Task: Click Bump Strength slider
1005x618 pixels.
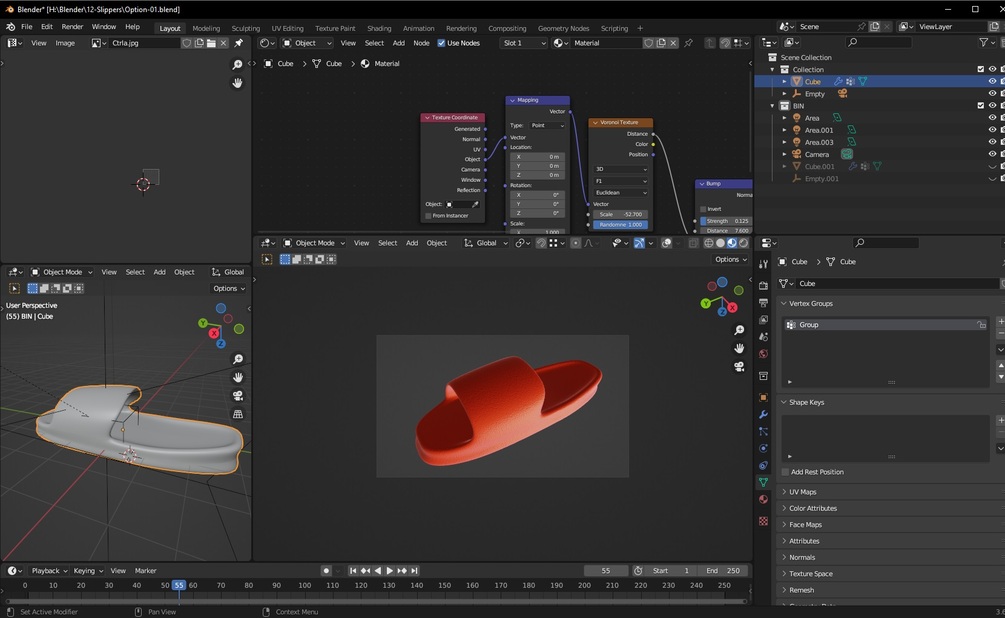Action: pyautogui.click(x=726, y=221)
